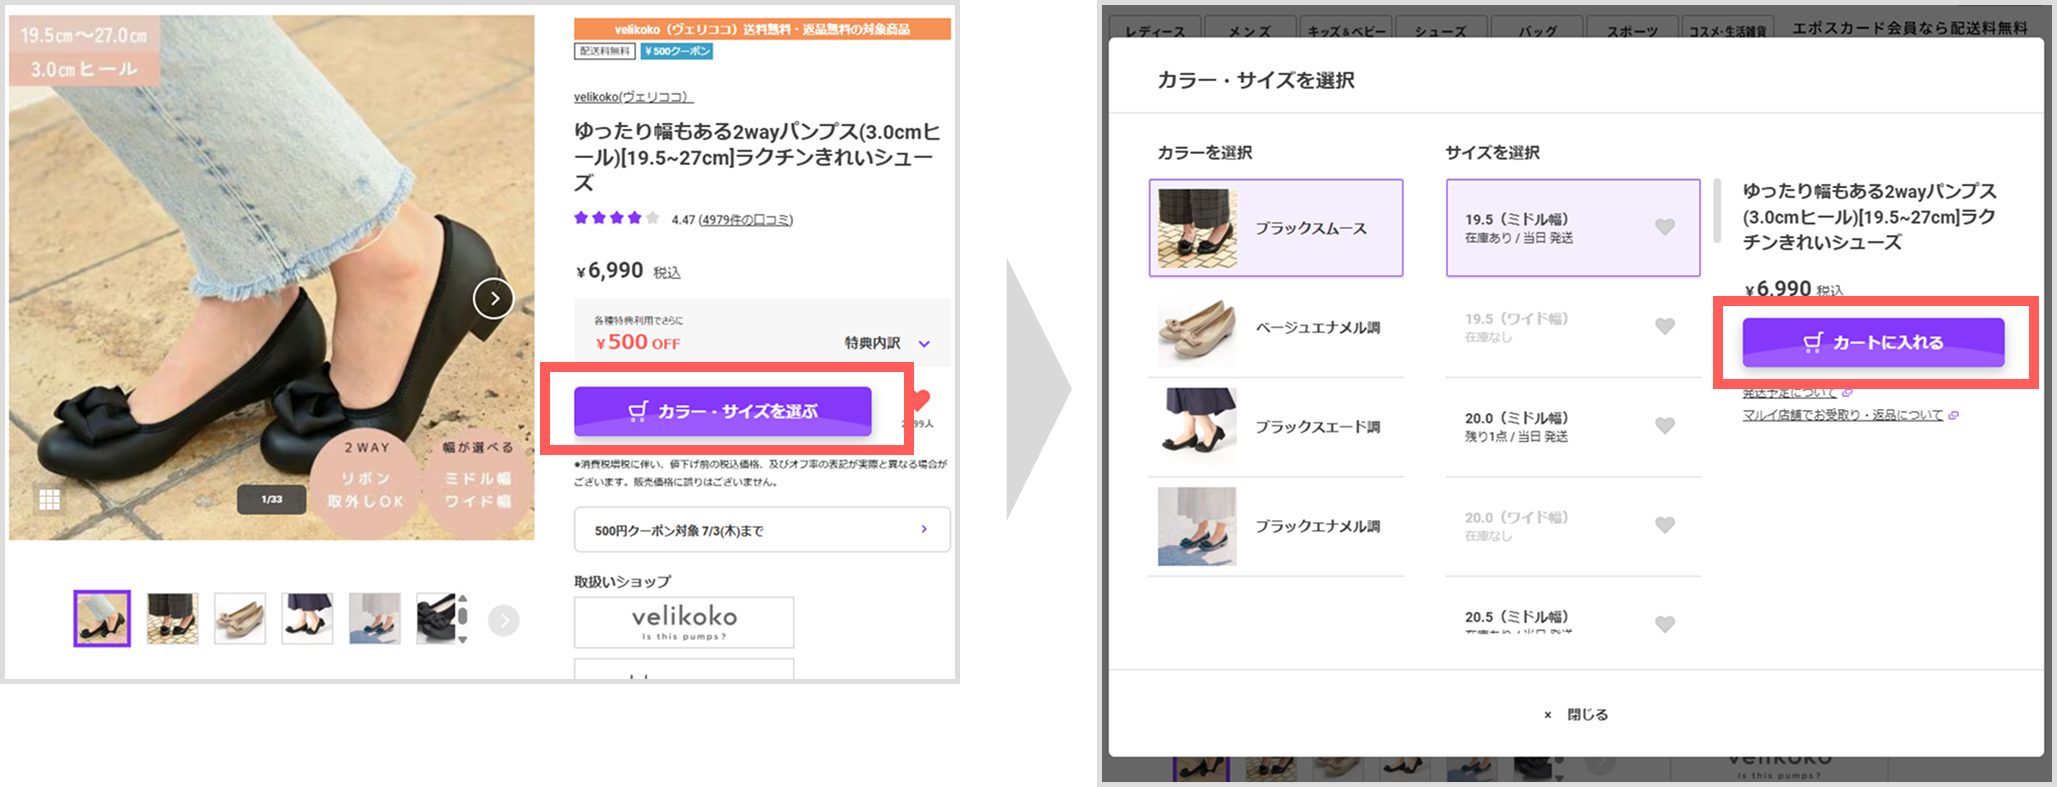Open the コスメ・生活雑貨 category tab
Image resolution: width=2057 pixels, height=787 pixels.
(x=1727, y=28)
